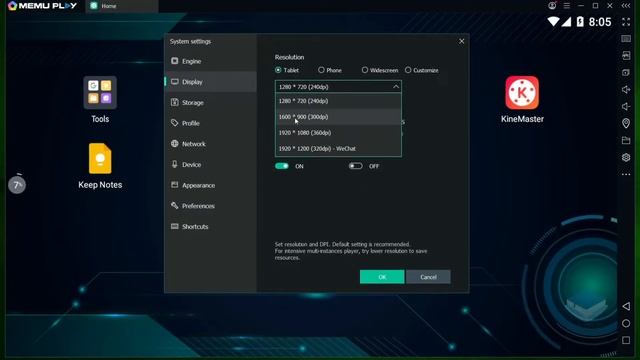Pick 1920 * 1080 (360dpi) from list
Image resolution: width=640 pixels, height=360 pixels.
click(338, 133)
